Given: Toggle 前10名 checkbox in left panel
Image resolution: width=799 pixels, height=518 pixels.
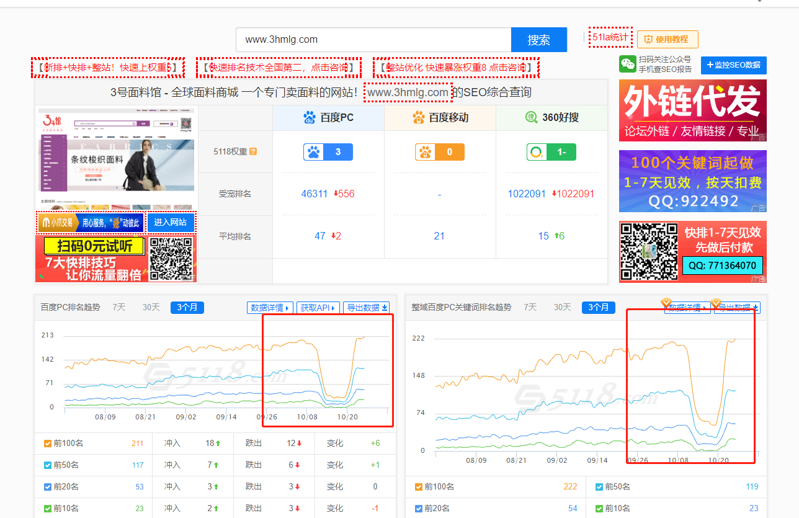Looking at the screenshot, I should tap(47, 508).
